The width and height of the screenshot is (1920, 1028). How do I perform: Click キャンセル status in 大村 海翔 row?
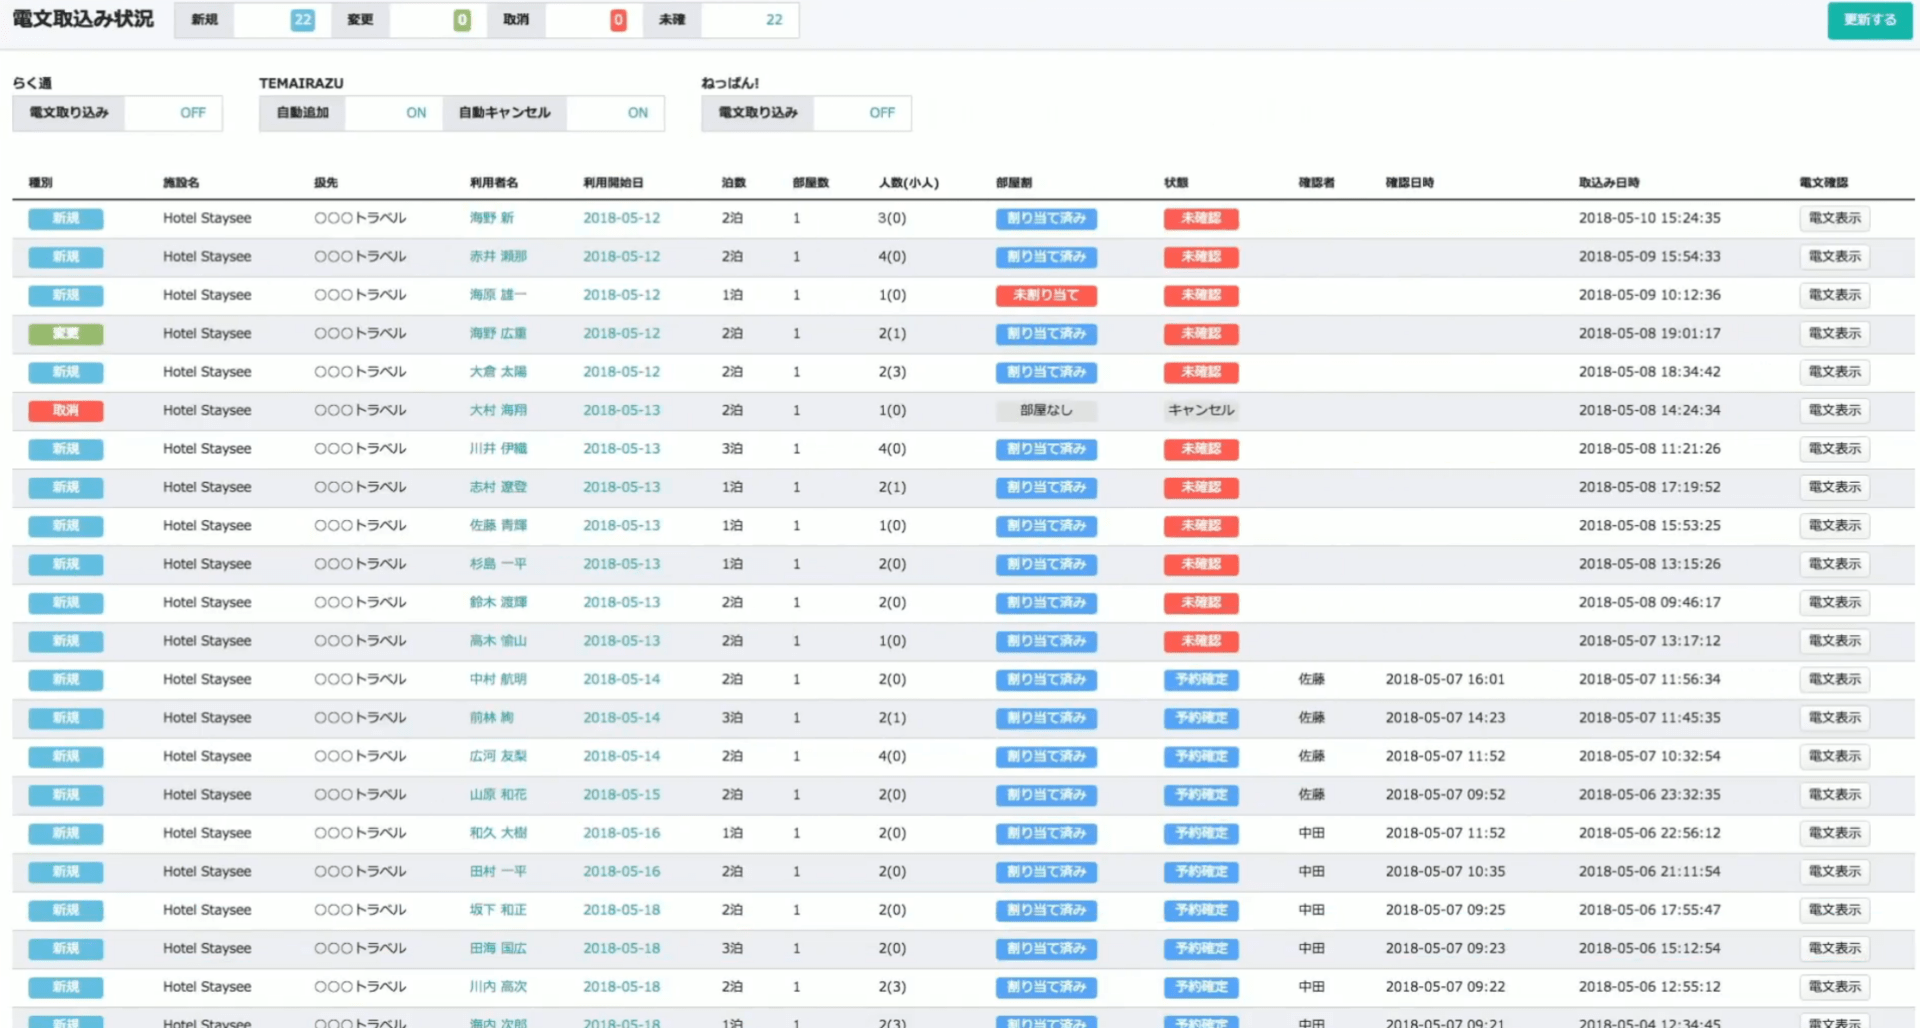pyautogui.click(x=1201, y=410)
